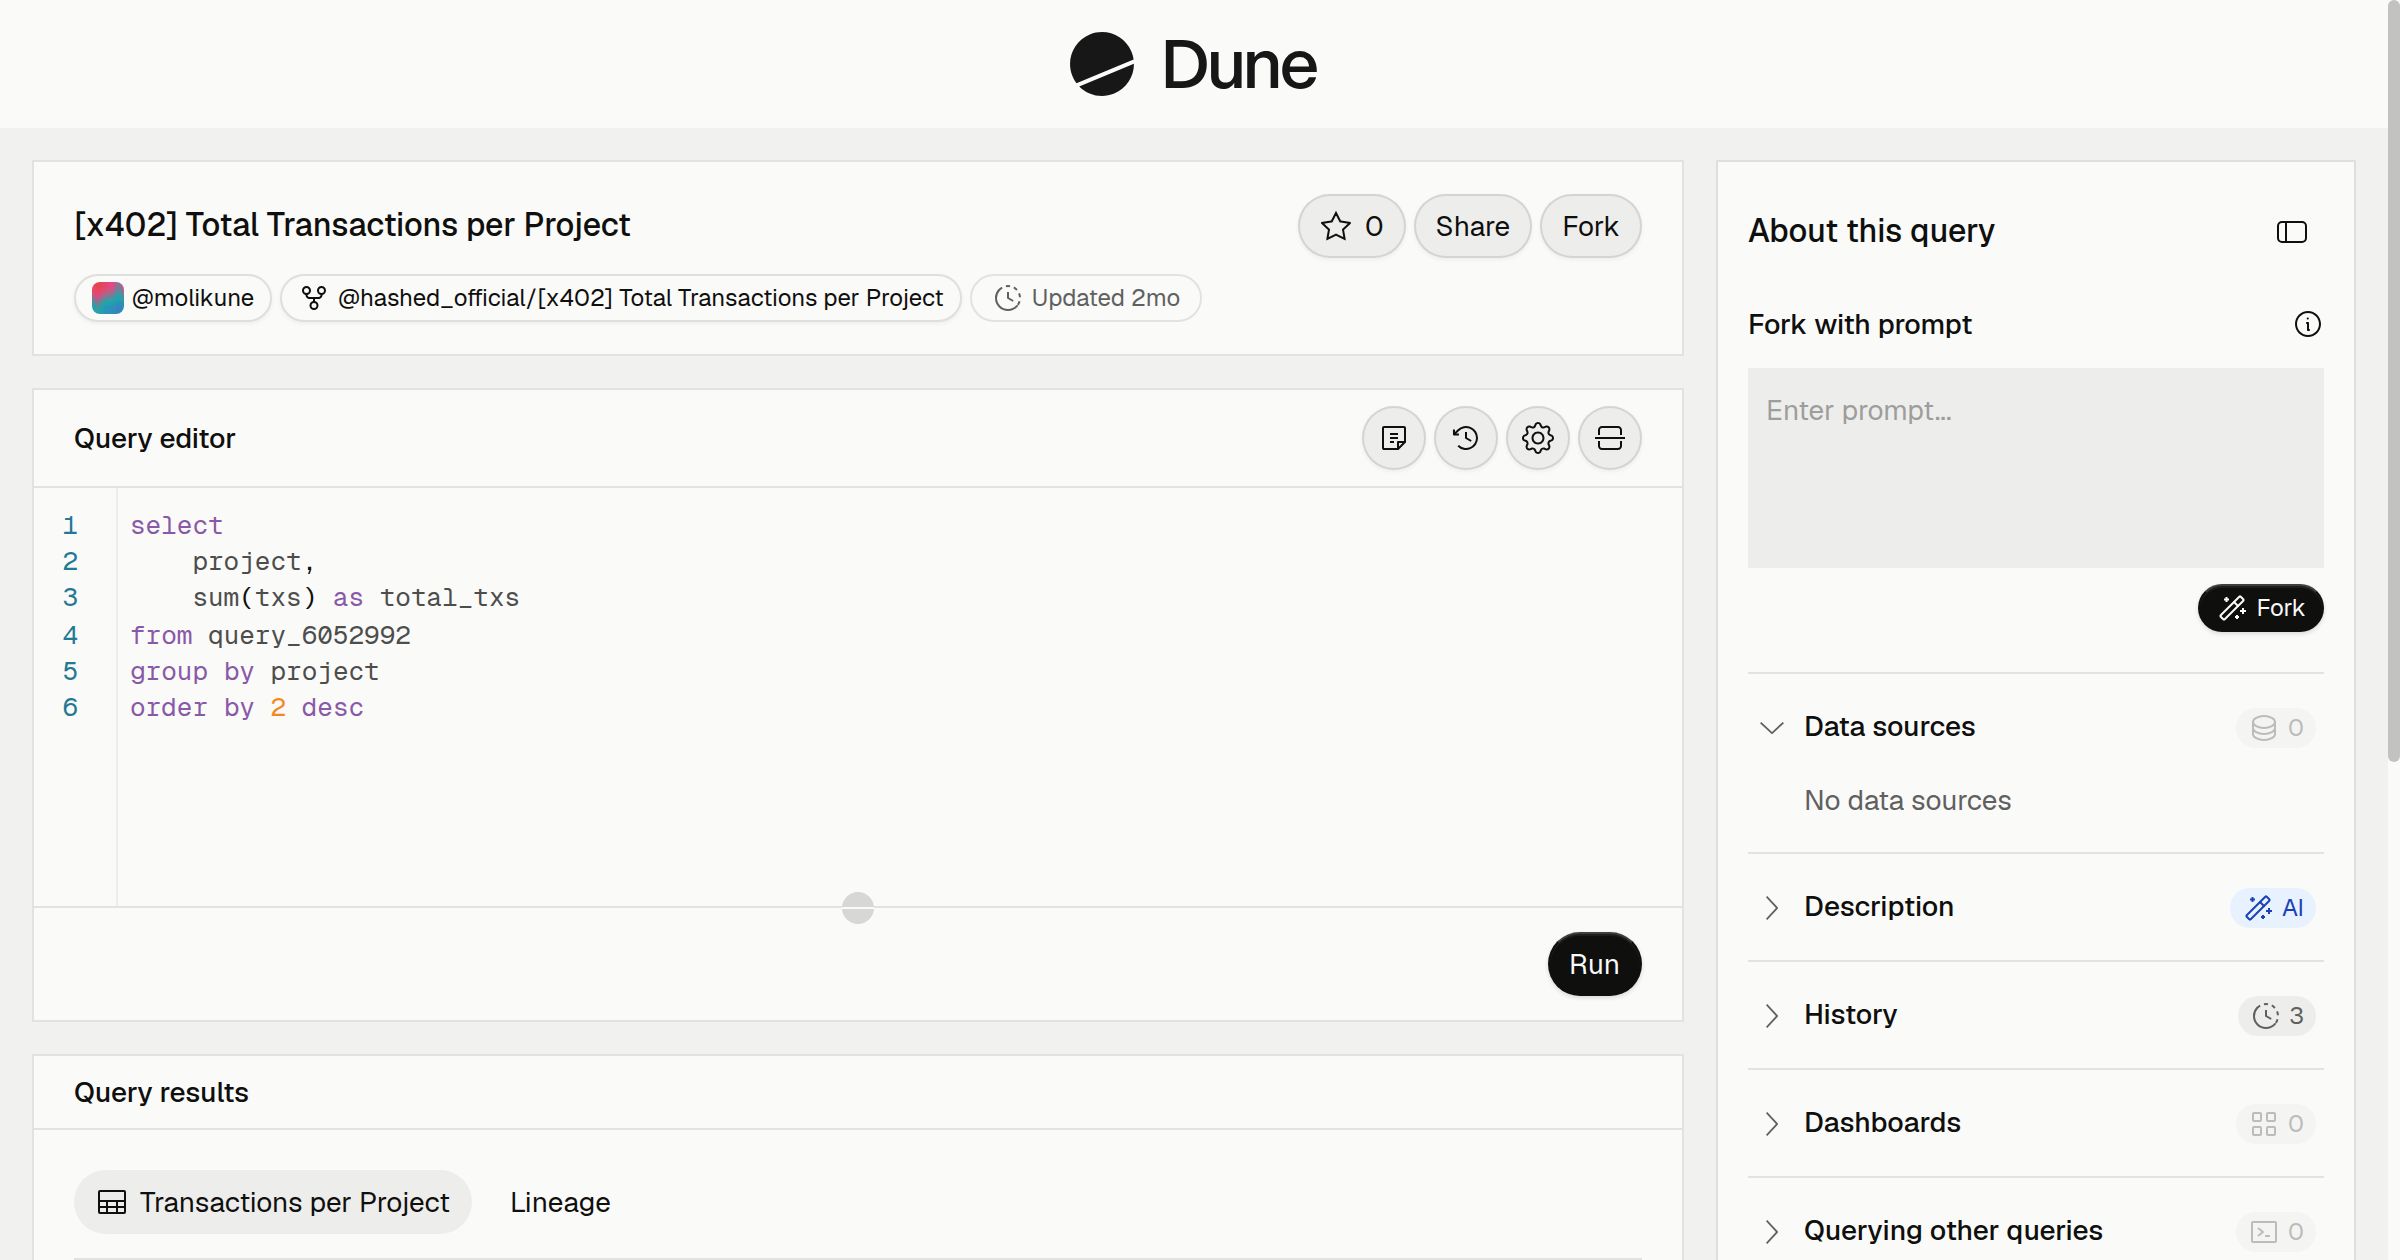Click 'sum(txs) as total_txs' code line
This screenshot has height=1260, width=2400.
(x=356, y=598)
